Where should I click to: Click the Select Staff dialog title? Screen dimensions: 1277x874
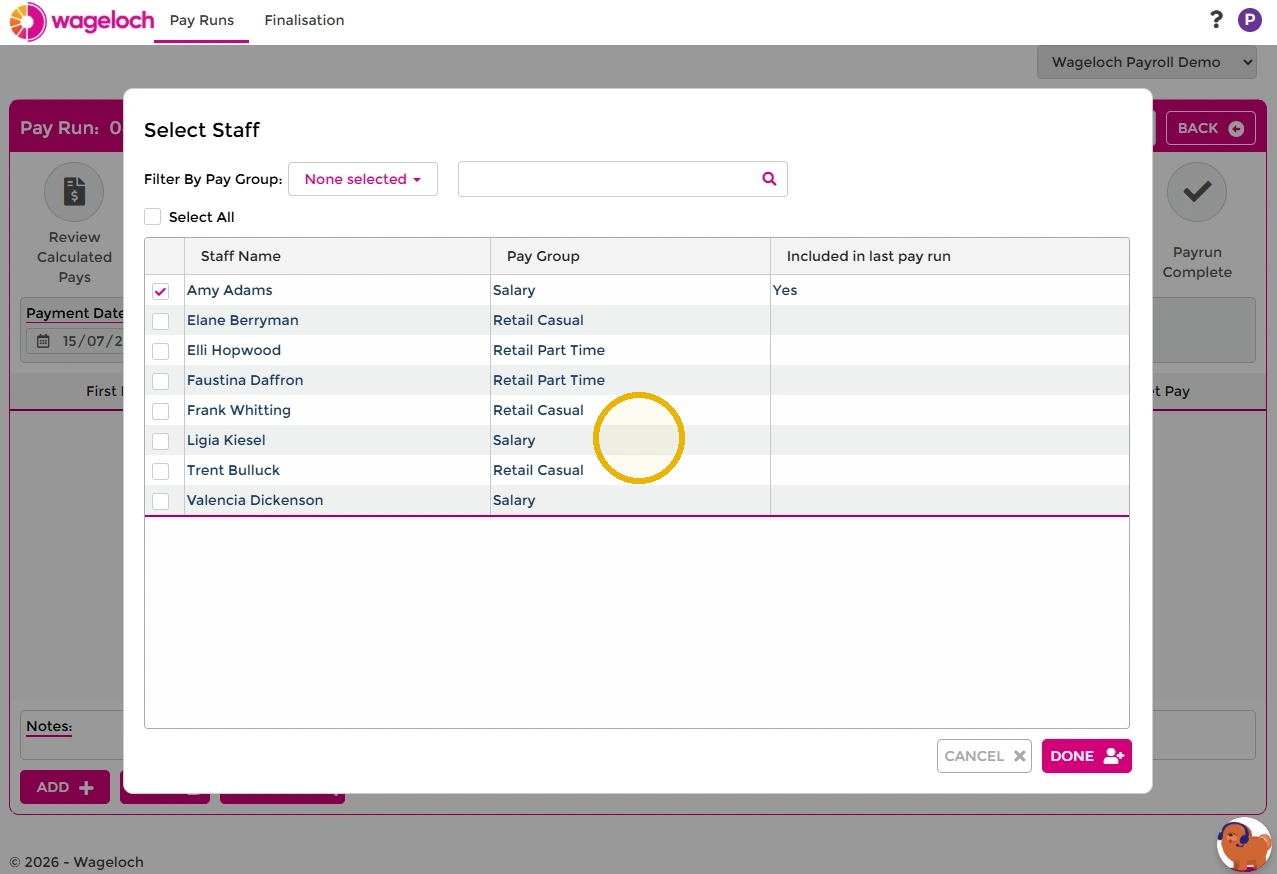(x=202, y=130)
